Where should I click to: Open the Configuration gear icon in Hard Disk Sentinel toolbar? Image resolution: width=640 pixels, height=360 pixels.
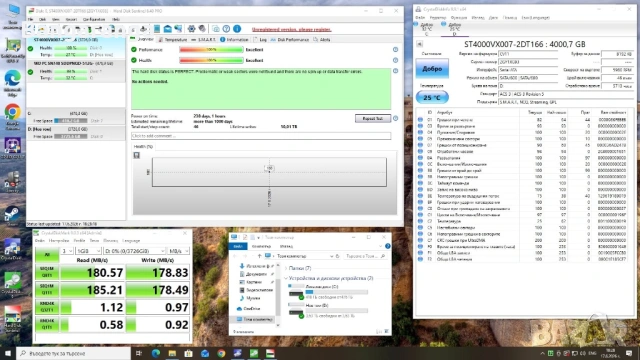click(191, 29)
